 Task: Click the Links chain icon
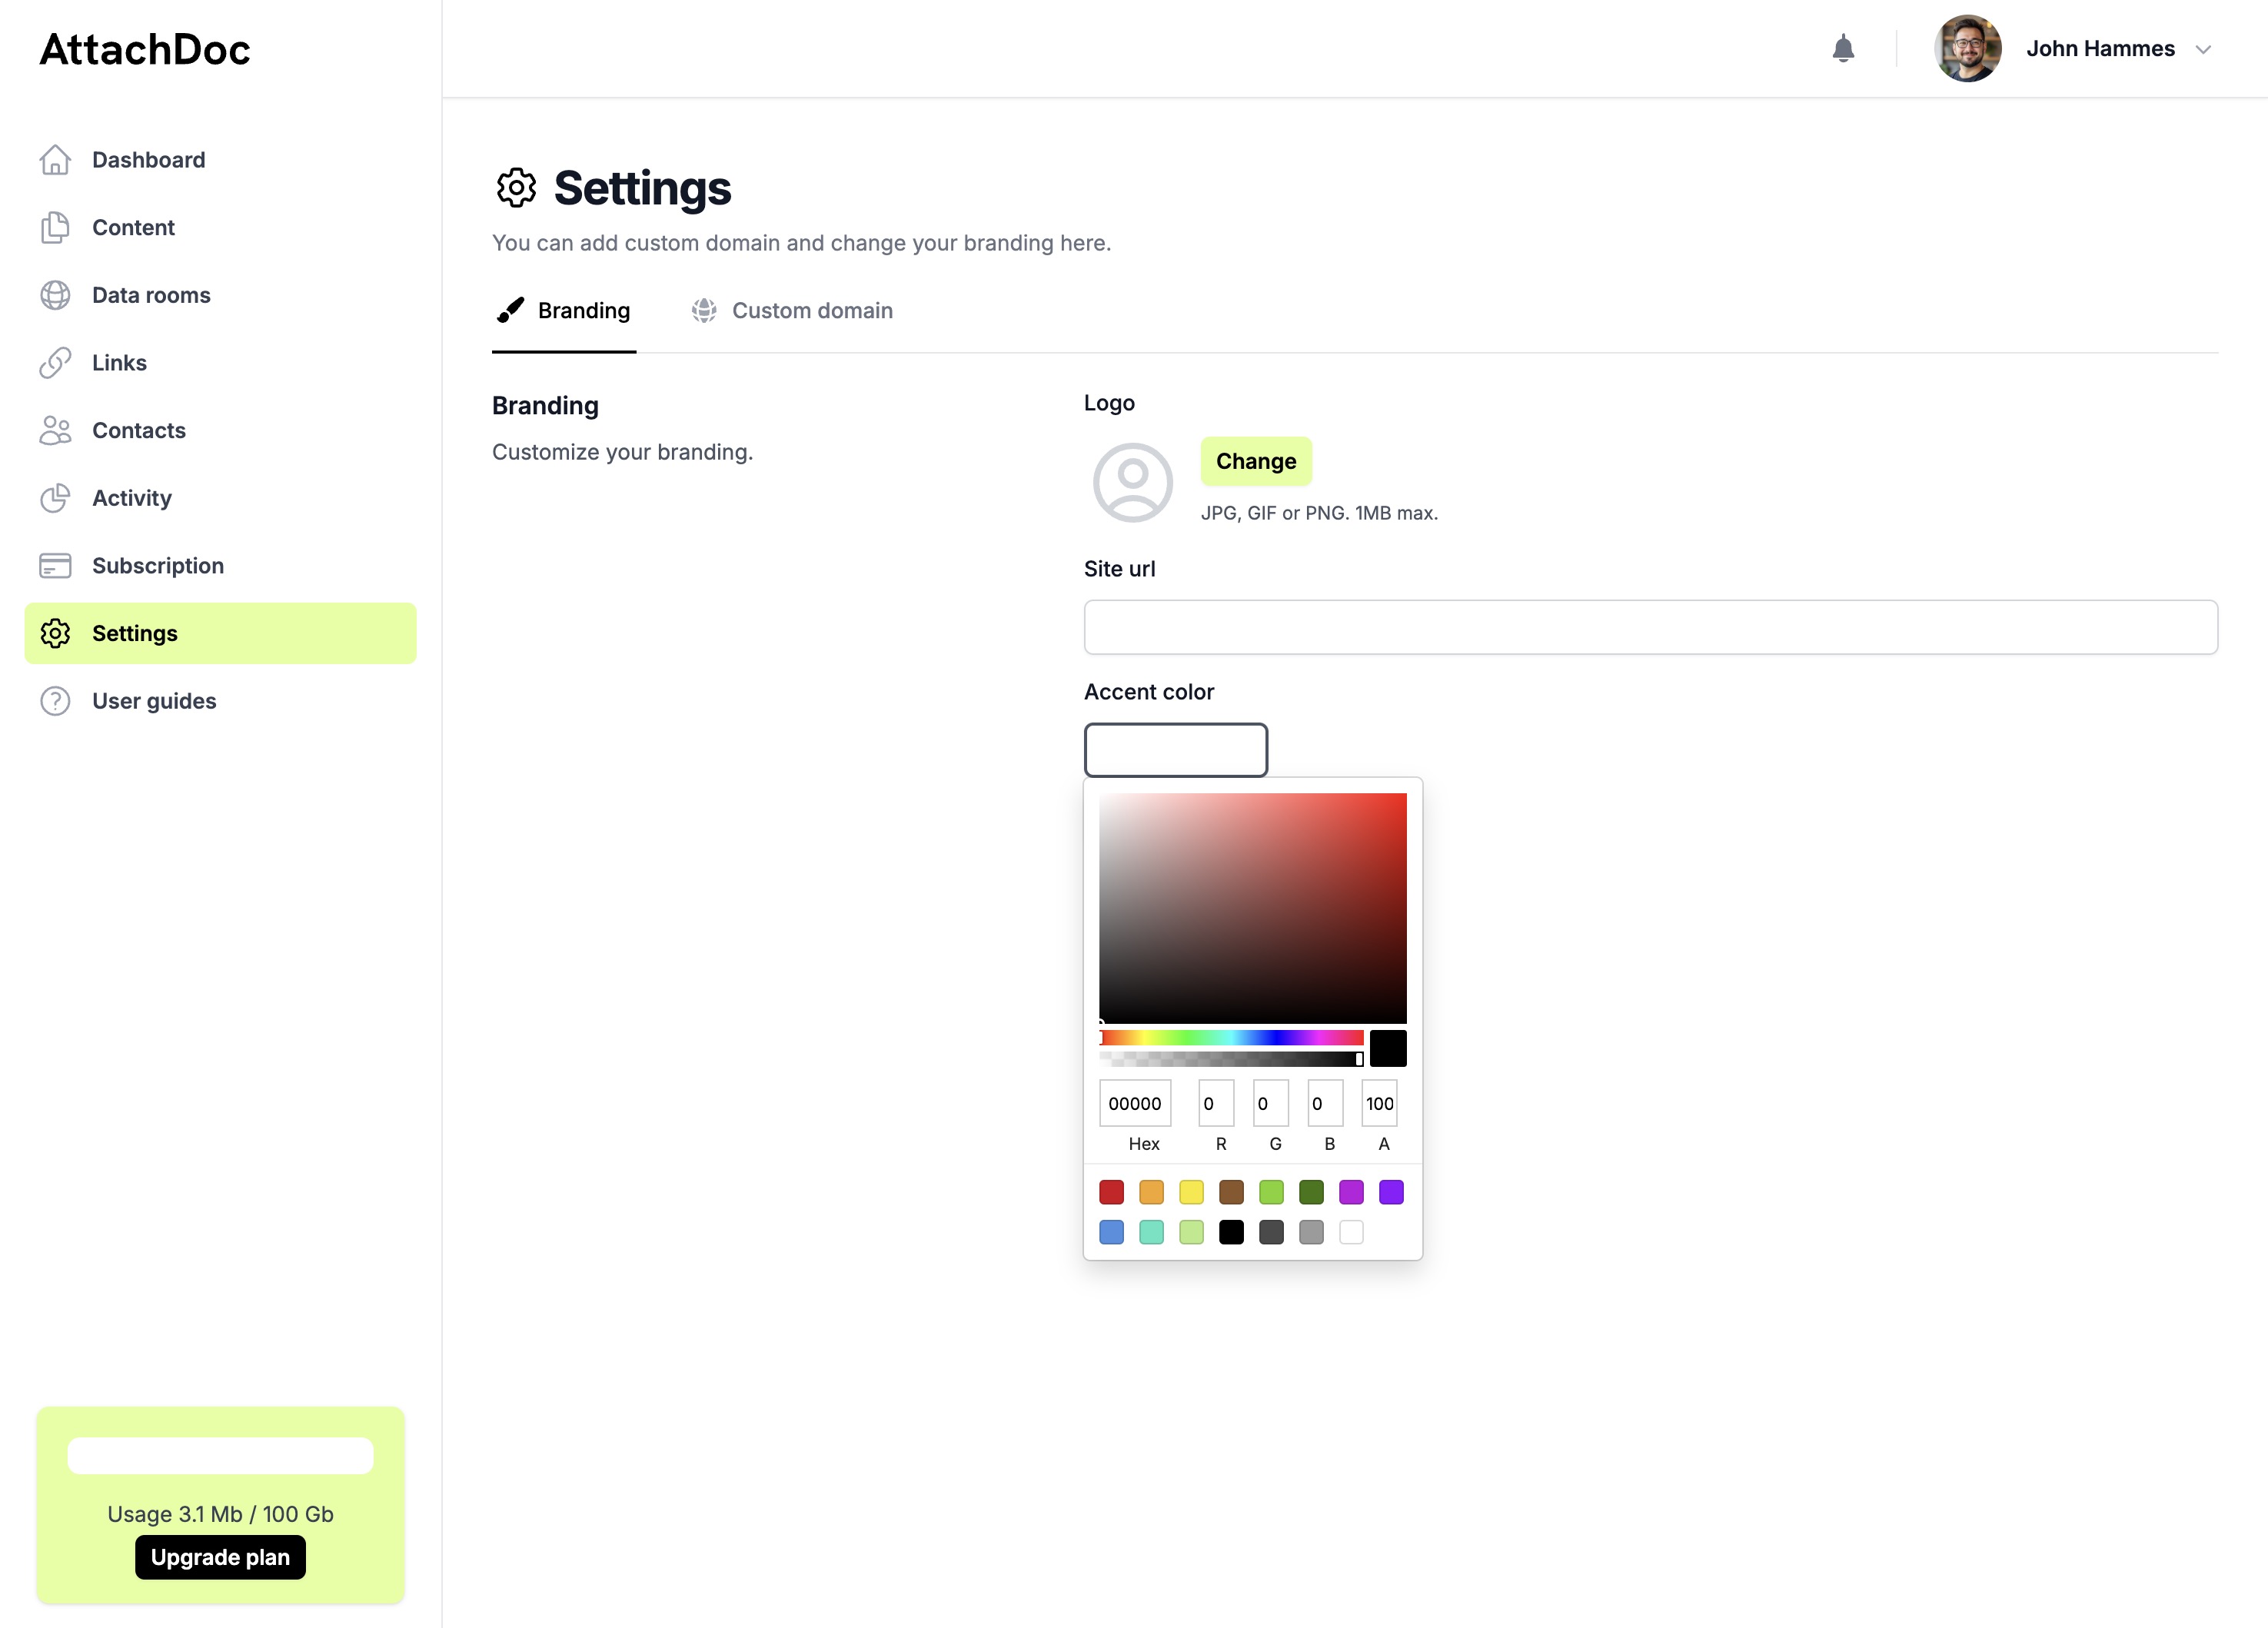[x=55, y=363]
